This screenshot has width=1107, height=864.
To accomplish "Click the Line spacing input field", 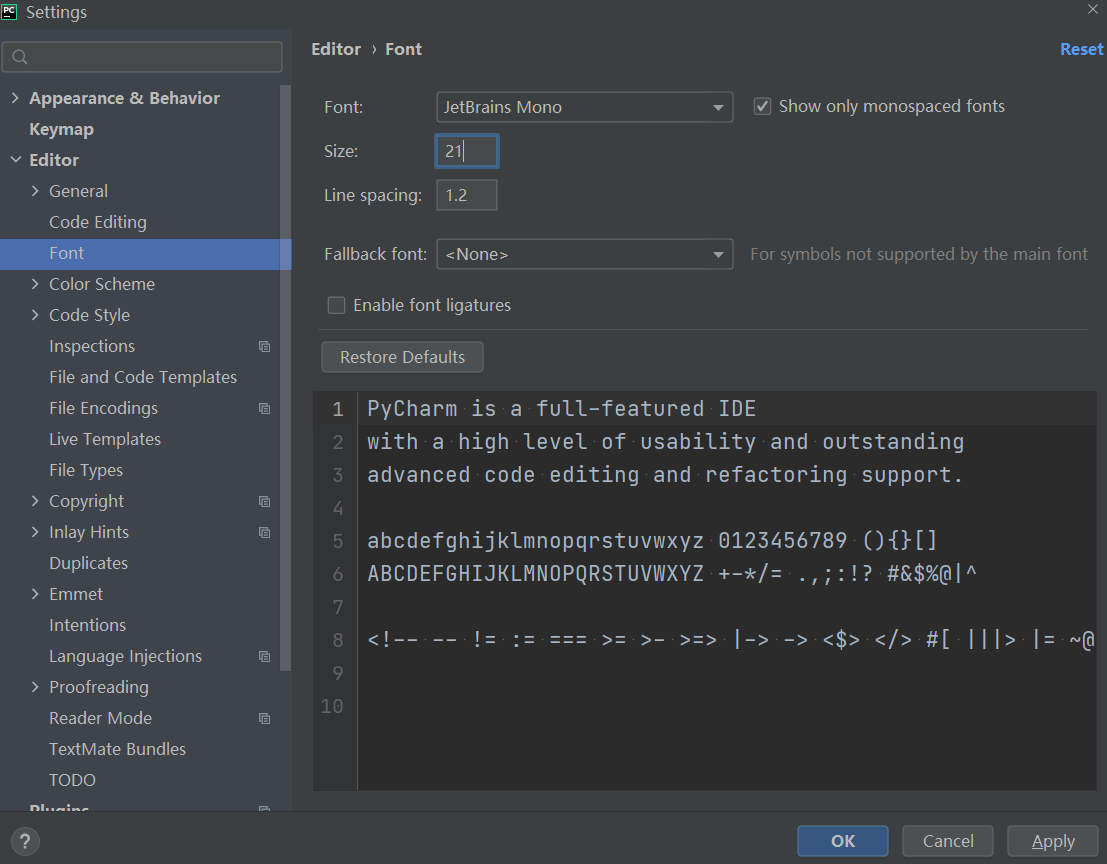I will pyautogui.click(x=467, y=196).
